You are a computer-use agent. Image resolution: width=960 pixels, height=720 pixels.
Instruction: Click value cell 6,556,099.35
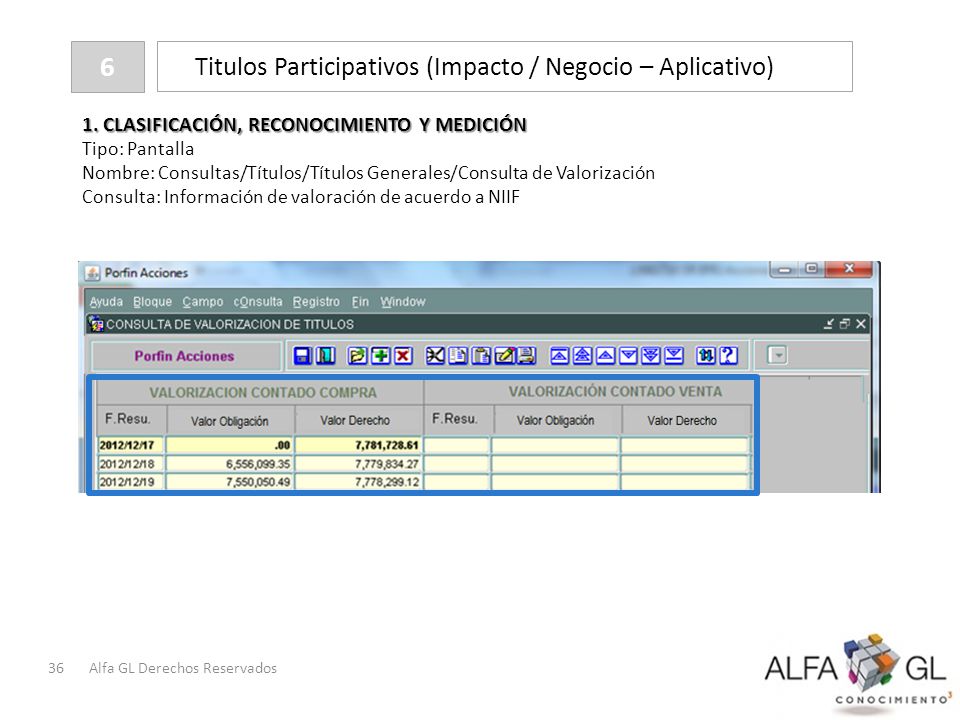pos(230,464)
